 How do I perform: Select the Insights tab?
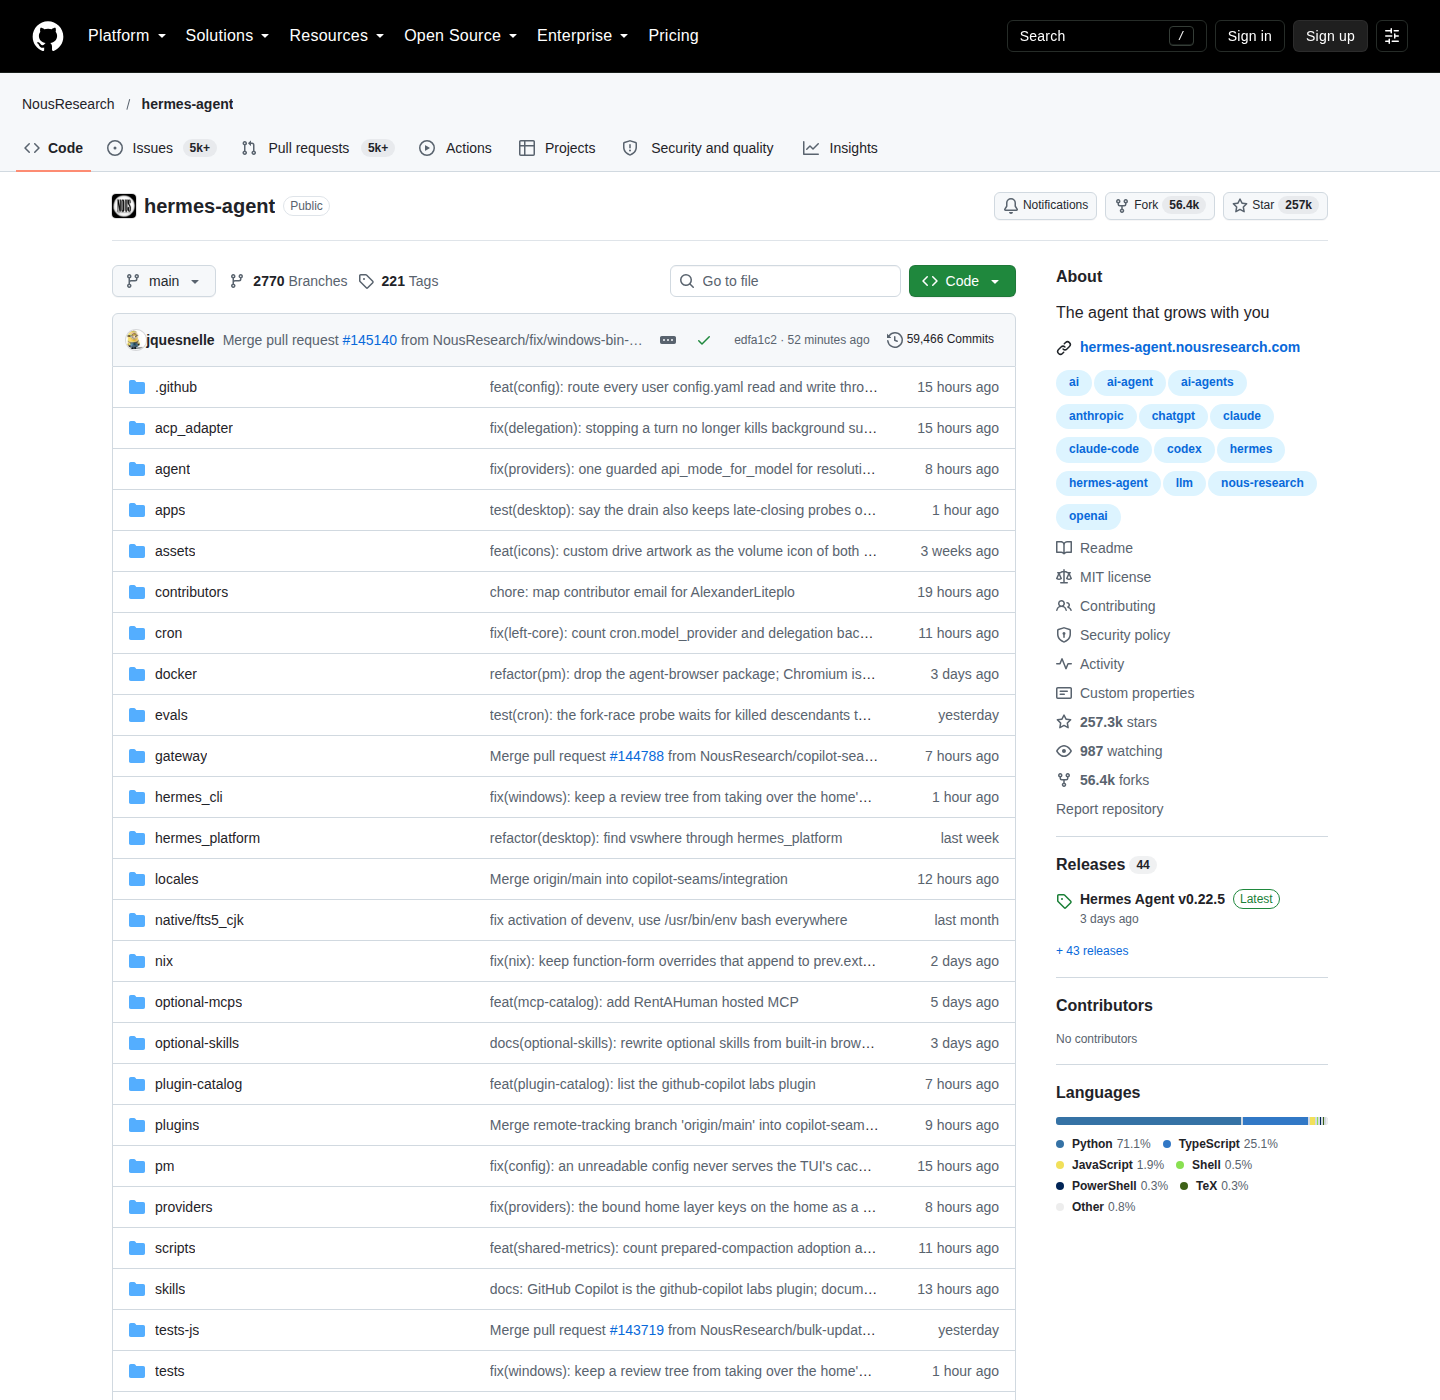click(840, 148)
